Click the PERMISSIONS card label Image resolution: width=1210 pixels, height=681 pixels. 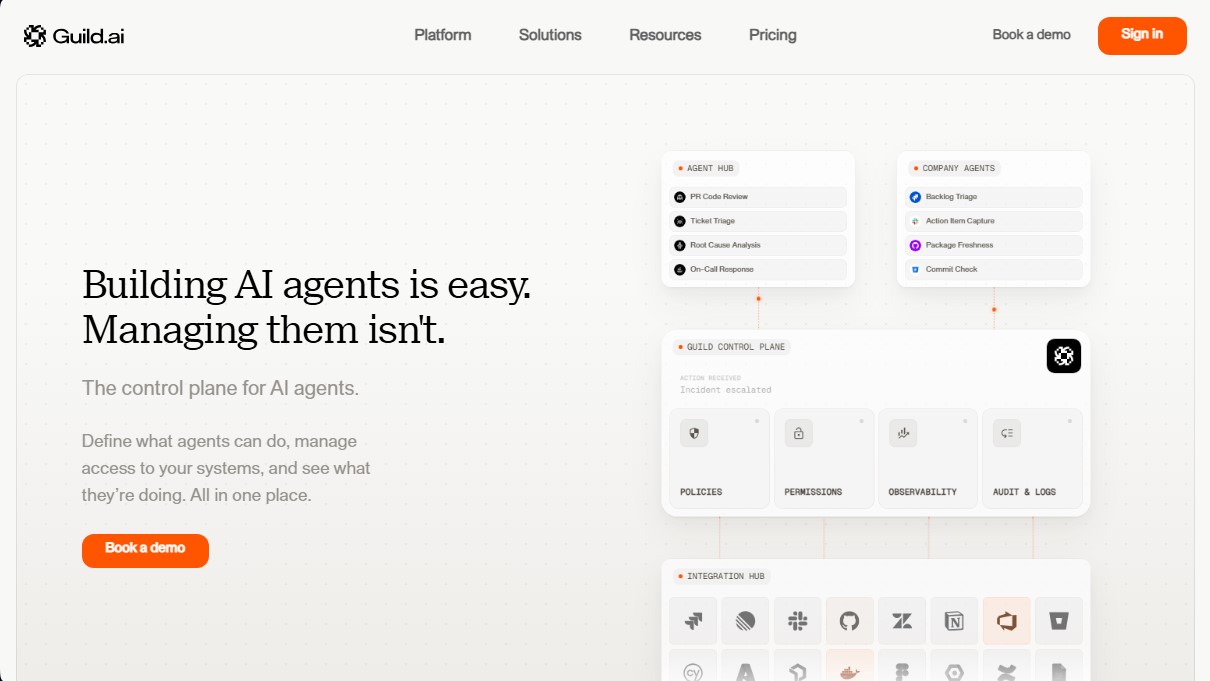tap(813, 492)
